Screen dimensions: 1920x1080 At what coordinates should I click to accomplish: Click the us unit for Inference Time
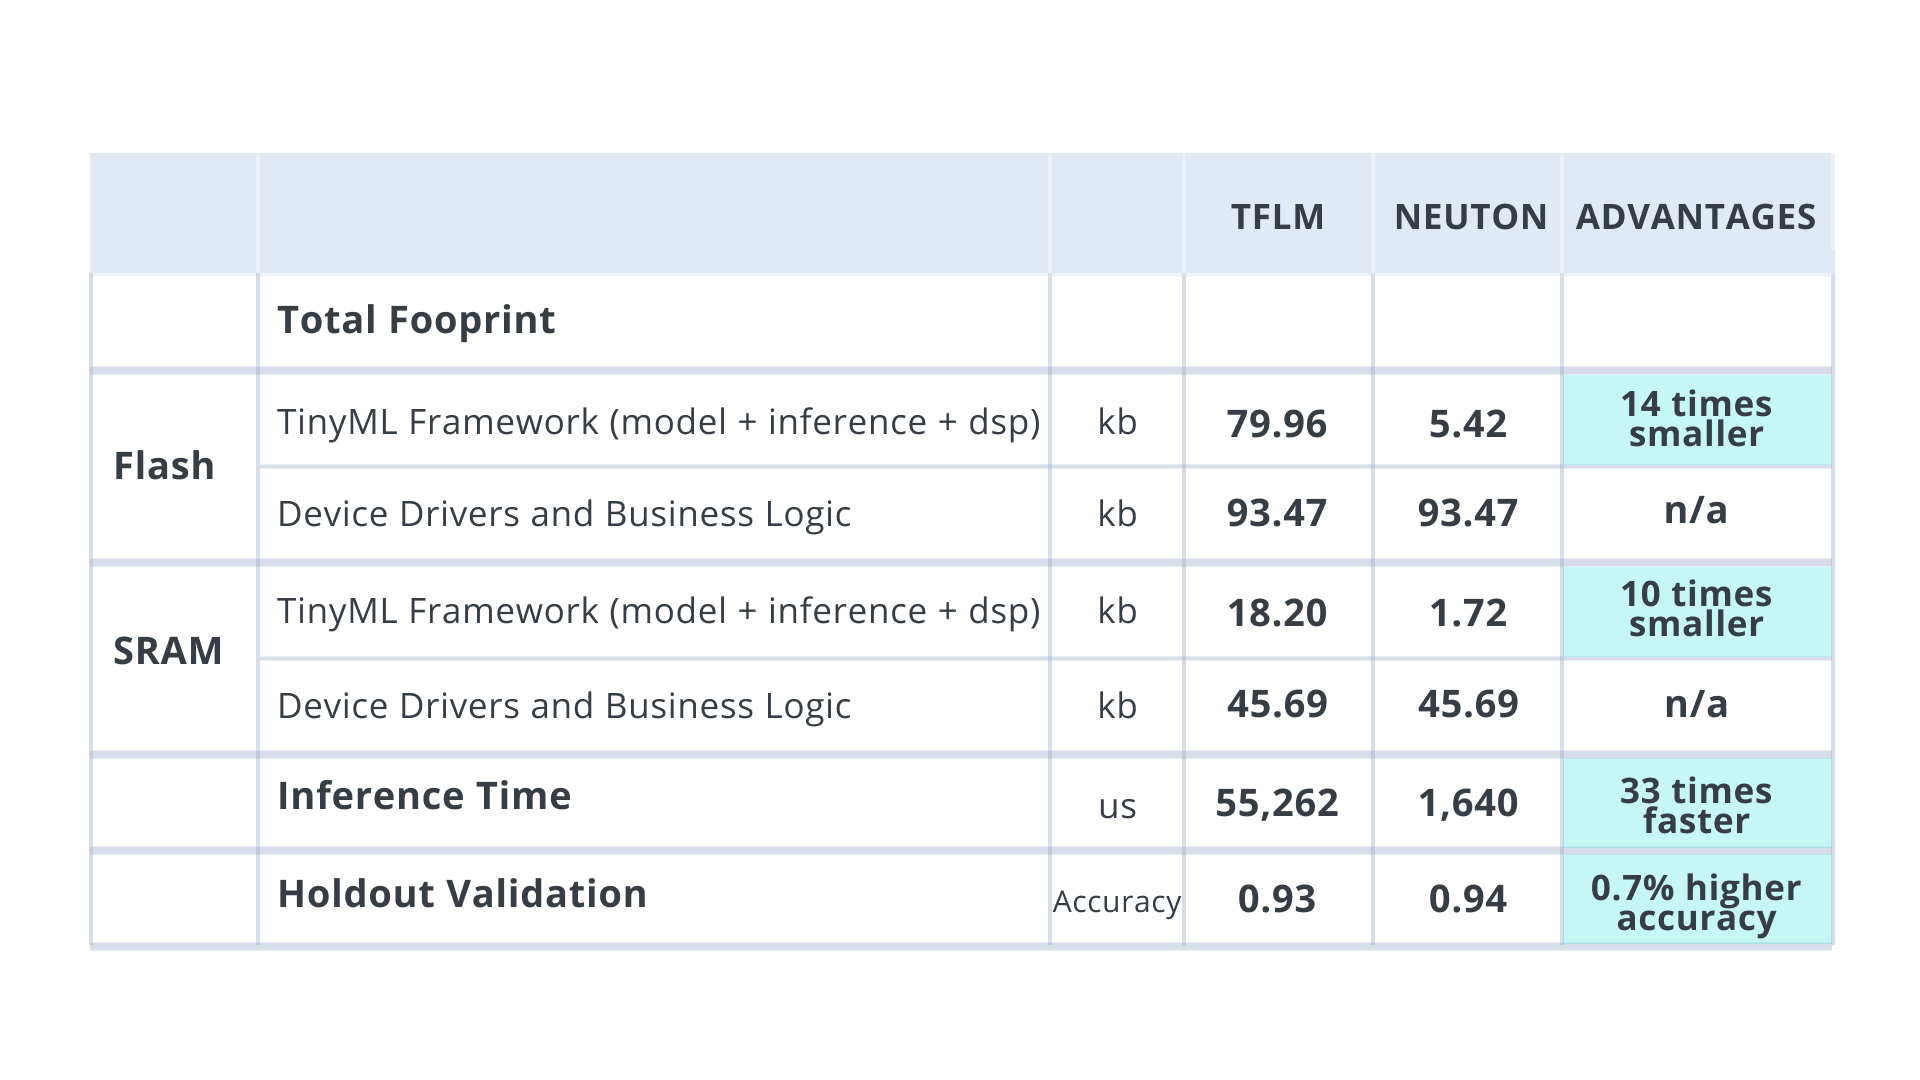pos(1117,806)
